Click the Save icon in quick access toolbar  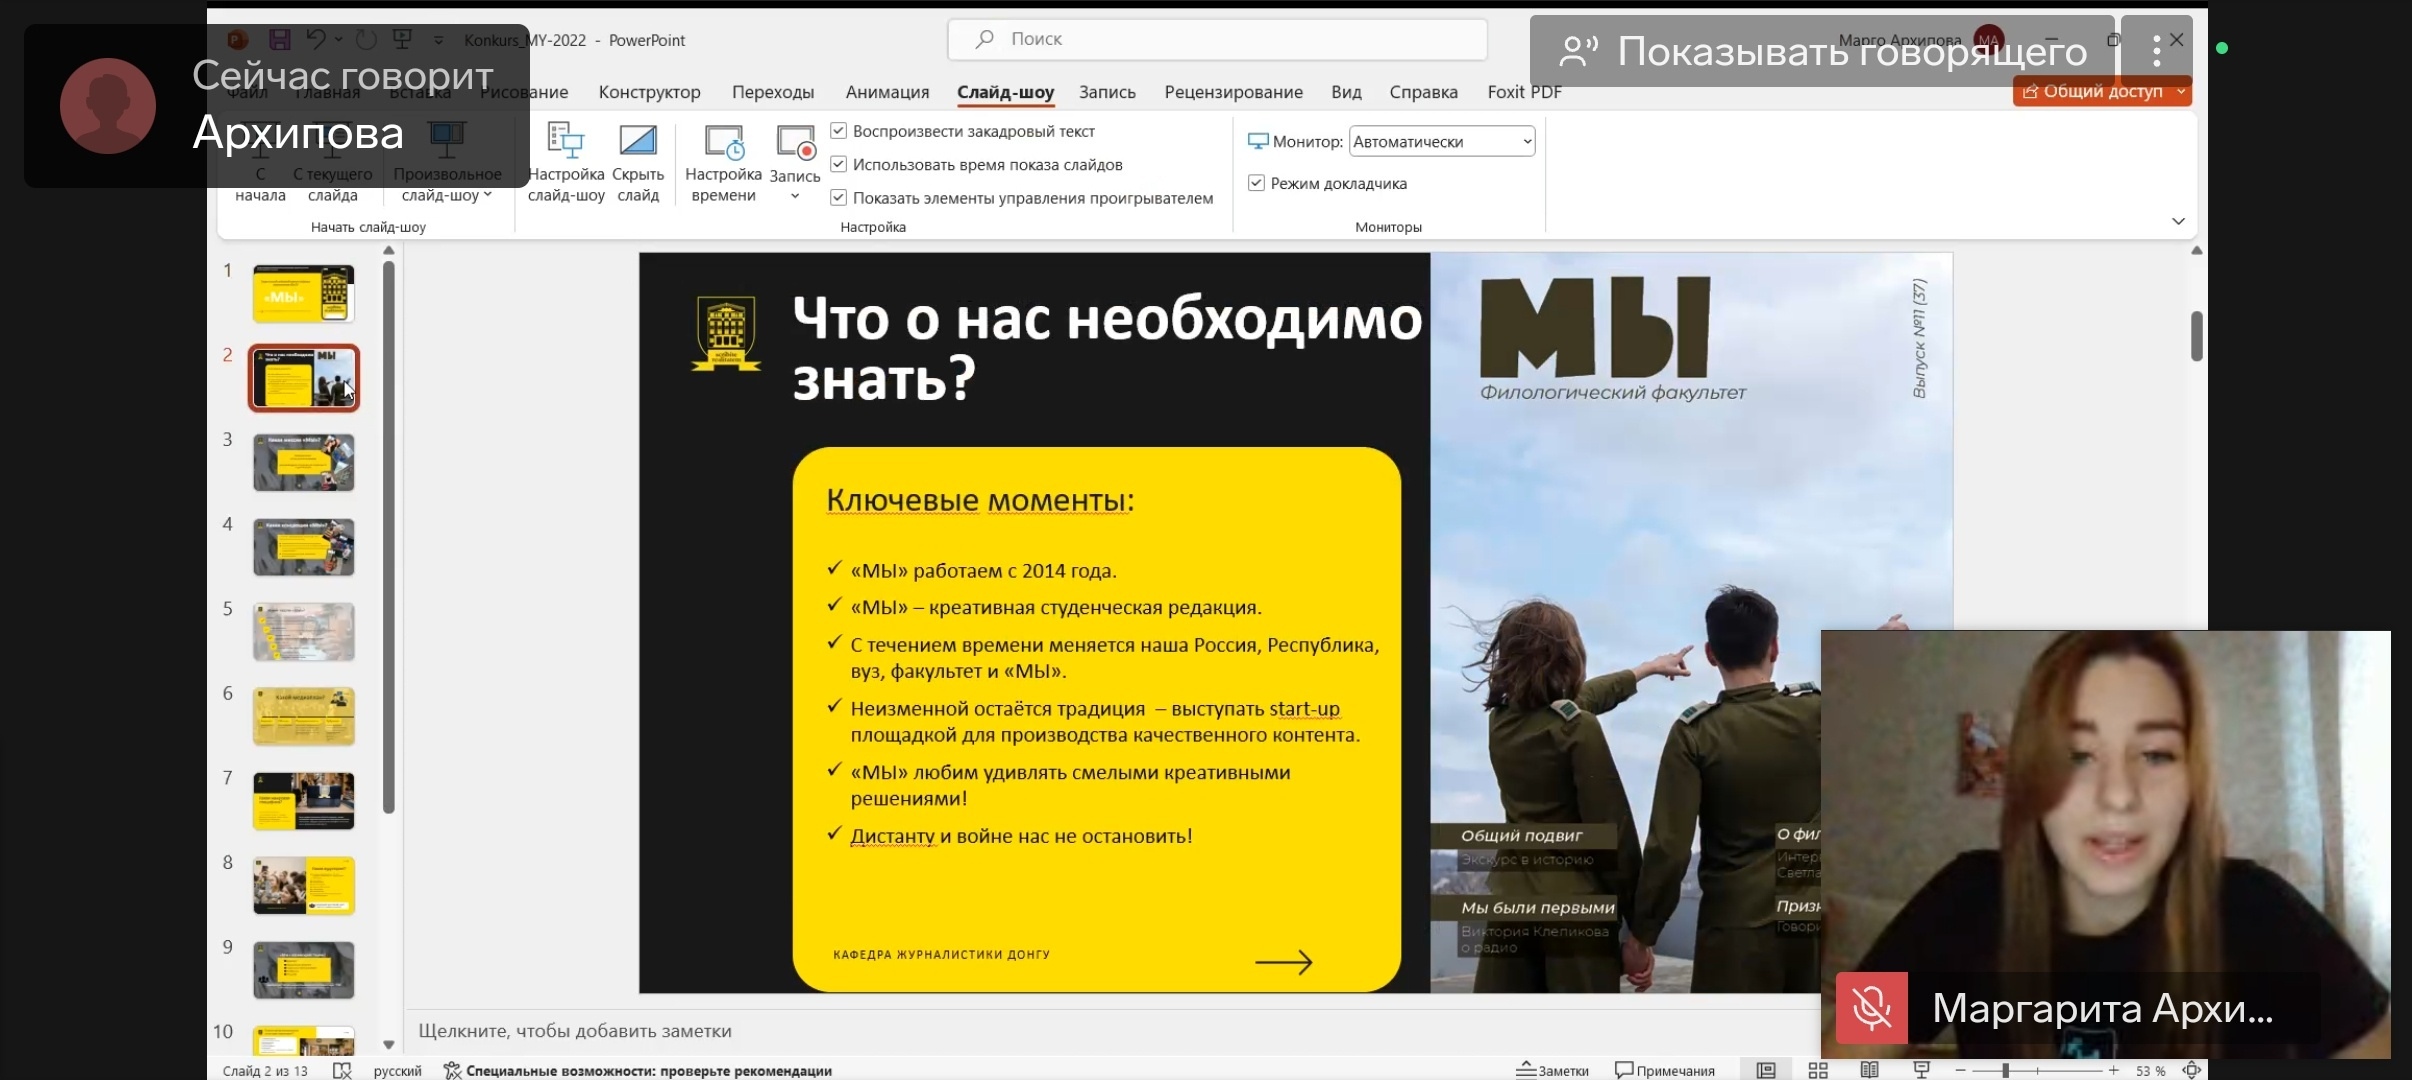pyautogui.click(x=279, y=39)
